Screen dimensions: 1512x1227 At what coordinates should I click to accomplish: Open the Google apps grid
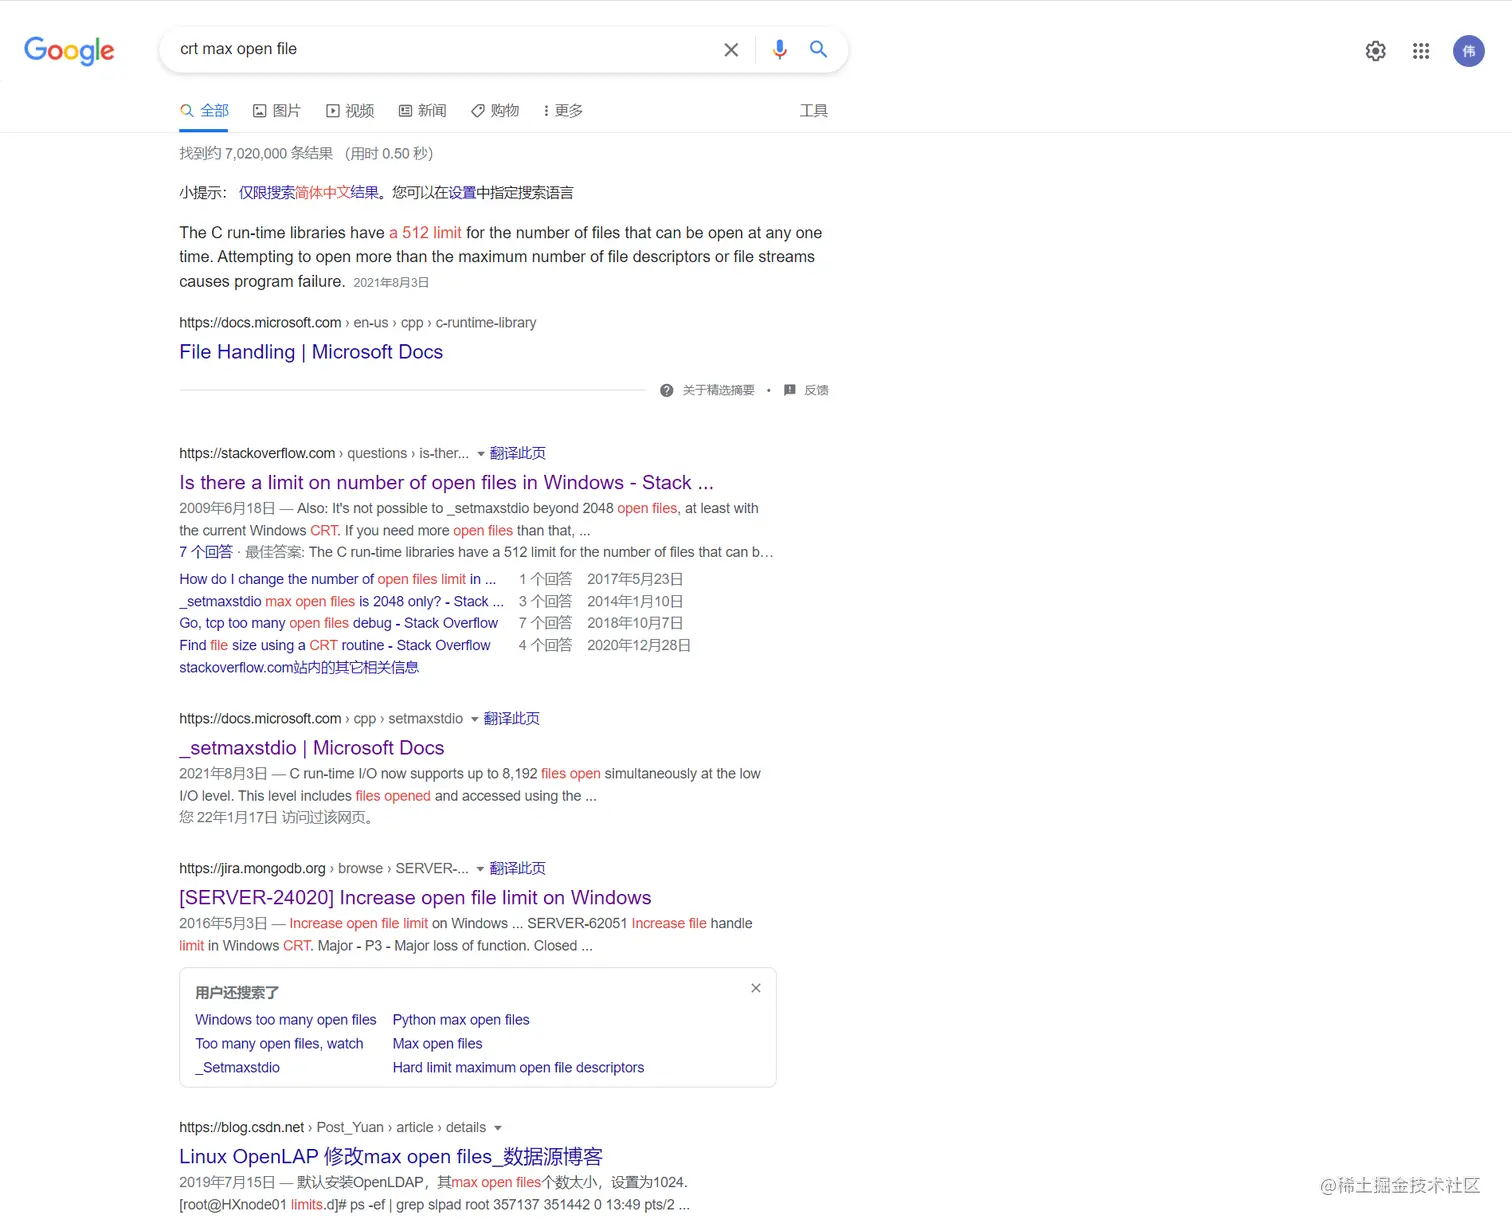(1420, 51)
